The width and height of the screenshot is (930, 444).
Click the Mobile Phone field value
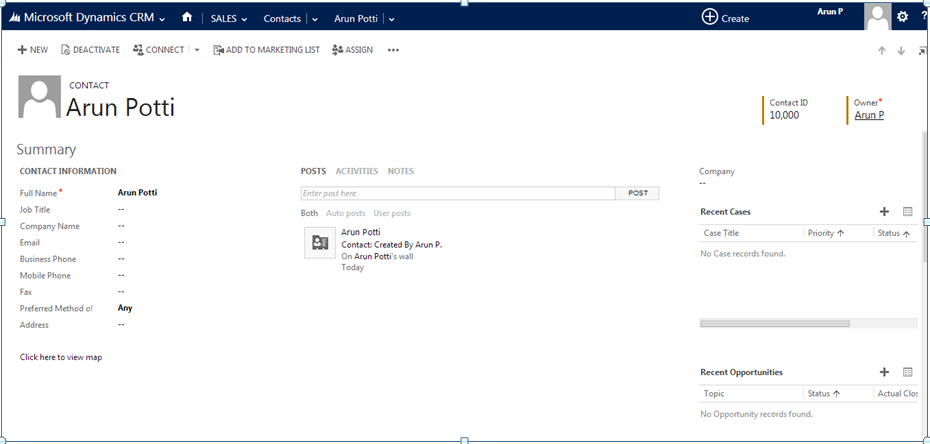pos(121,276)
